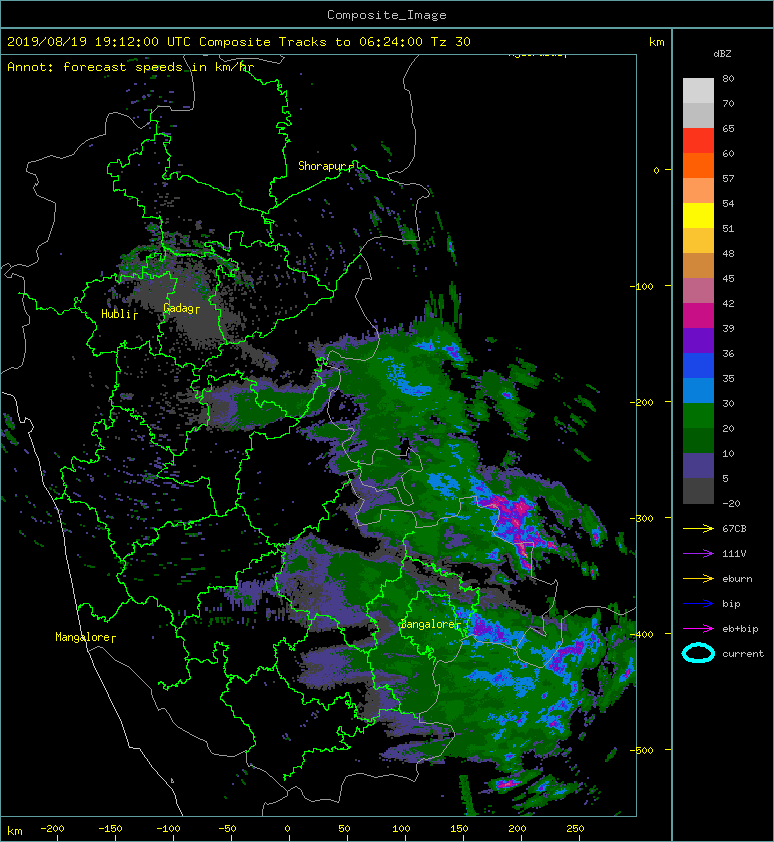The image size is (774, 842).
Task: Click the bip blue arrow legend icon
Action: 698,604
